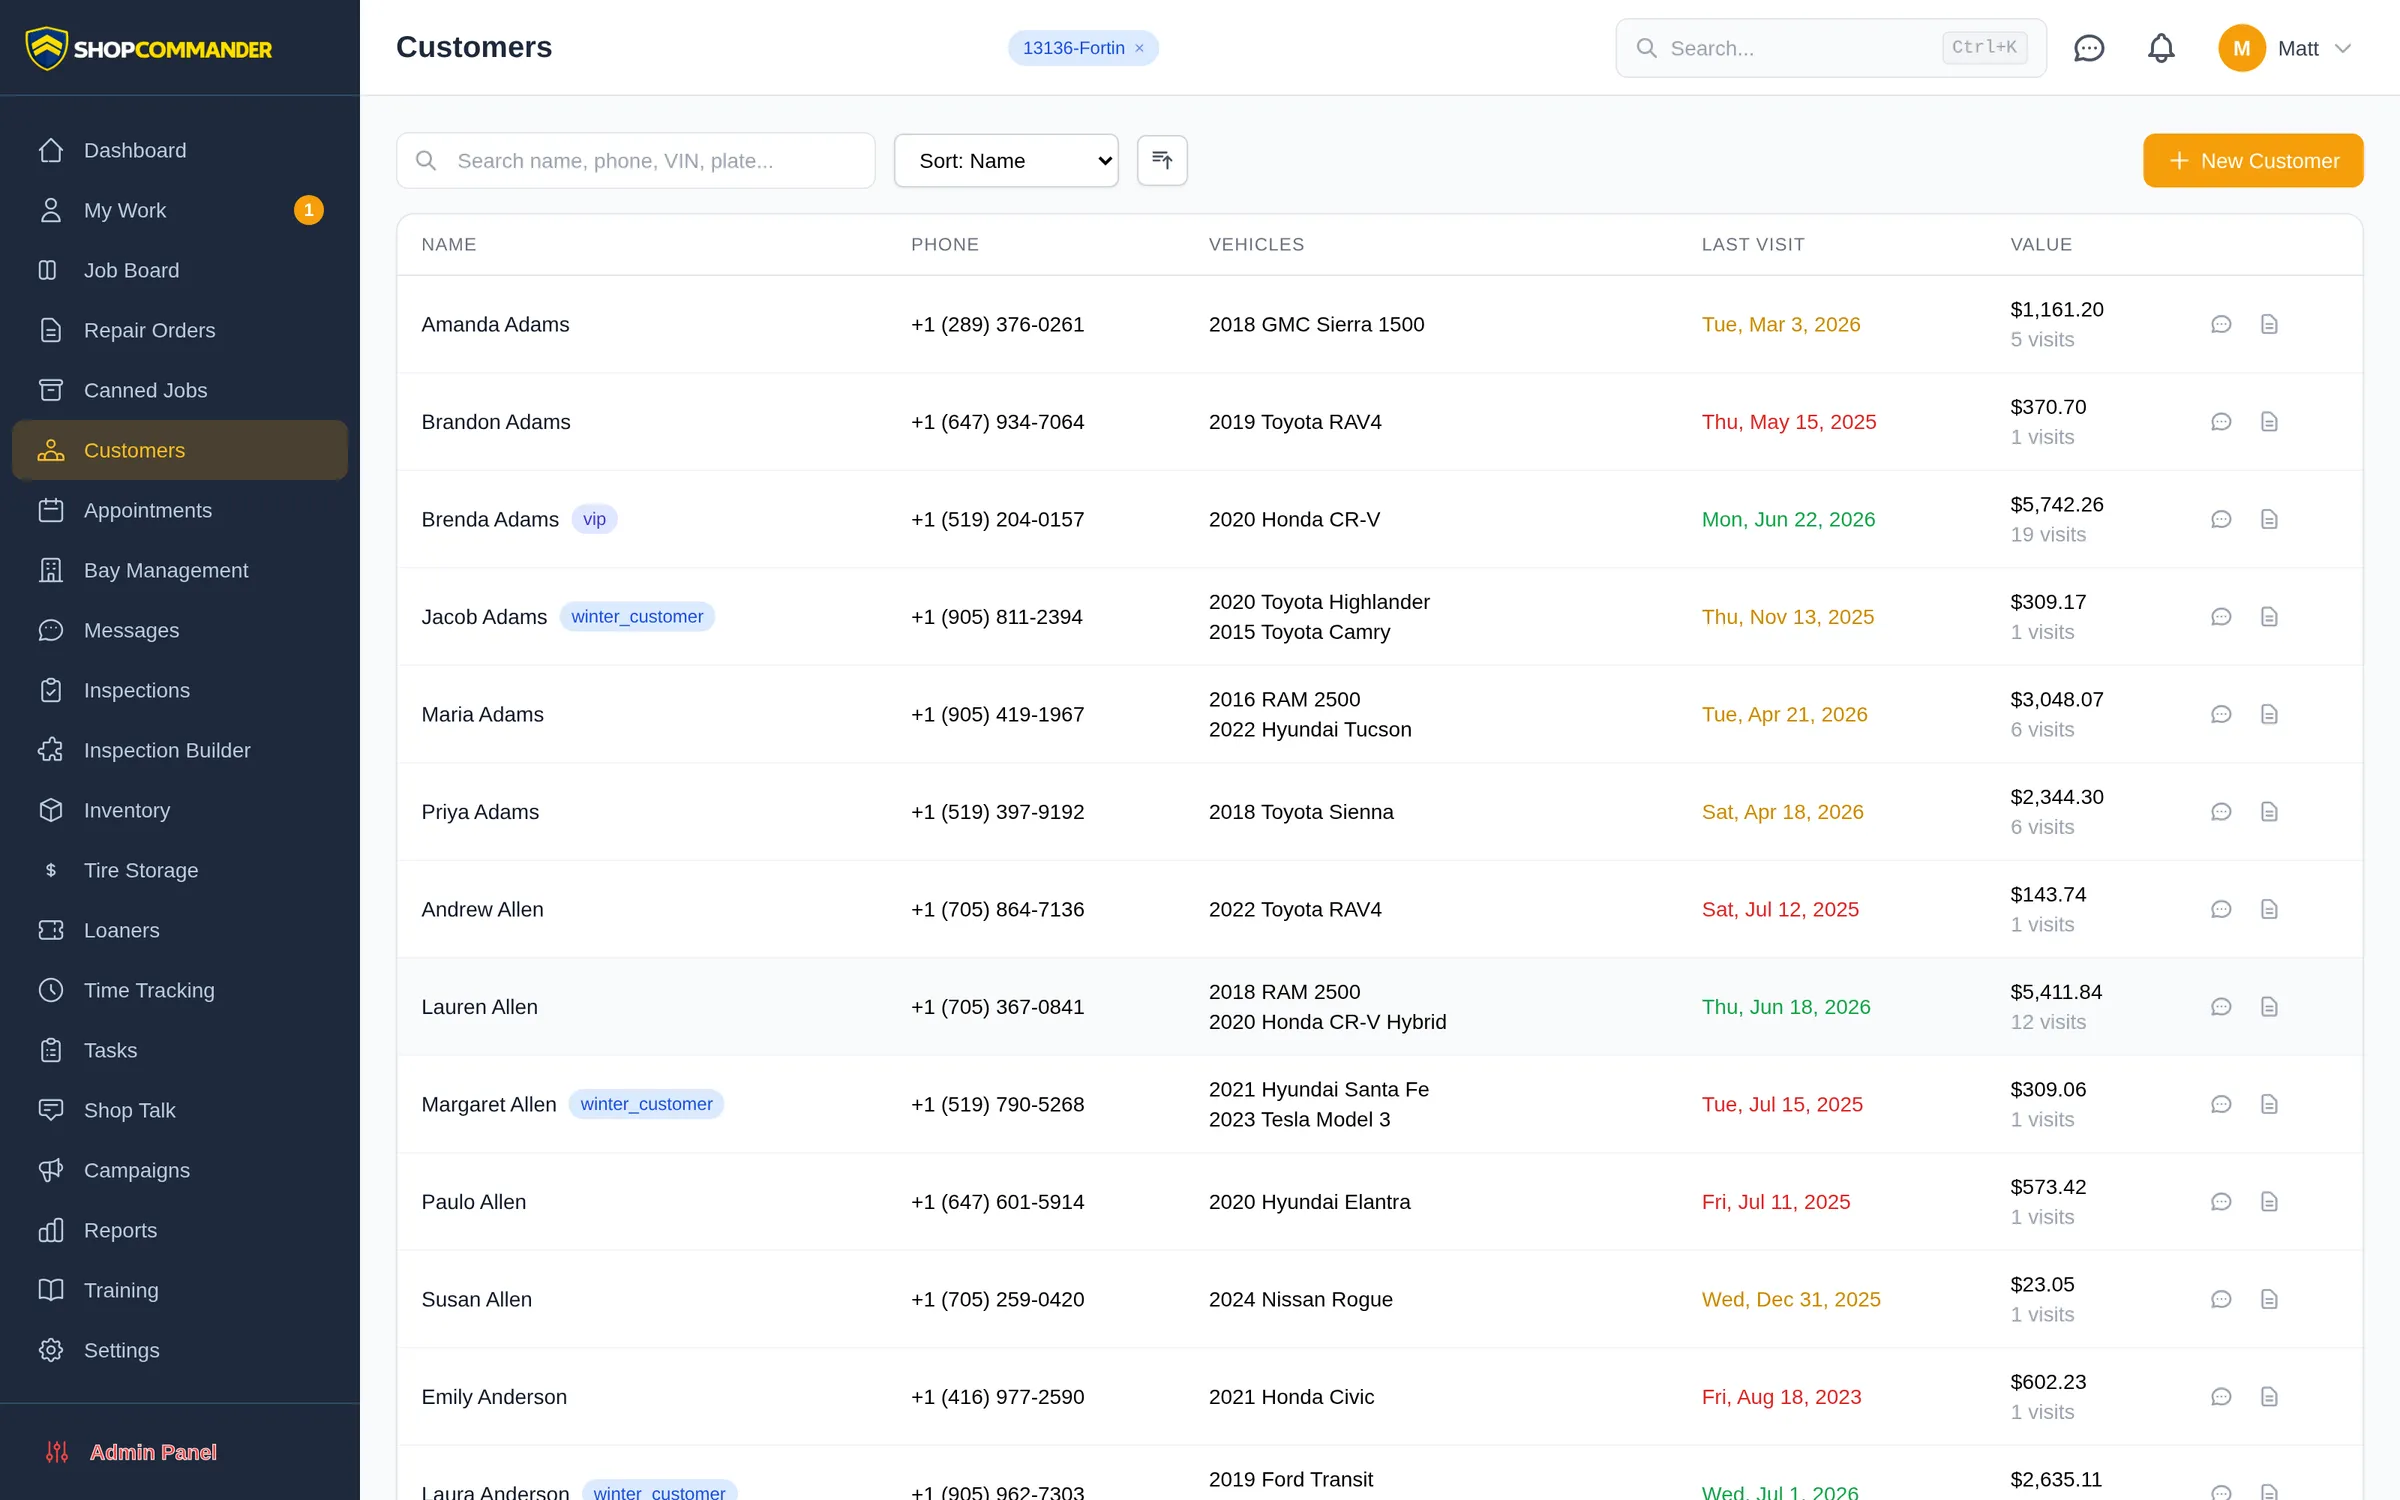Open Messages in sidebar
The height and width of the screenshot is (1500, 2400).
pyautogui.click(x=180, y=630)
